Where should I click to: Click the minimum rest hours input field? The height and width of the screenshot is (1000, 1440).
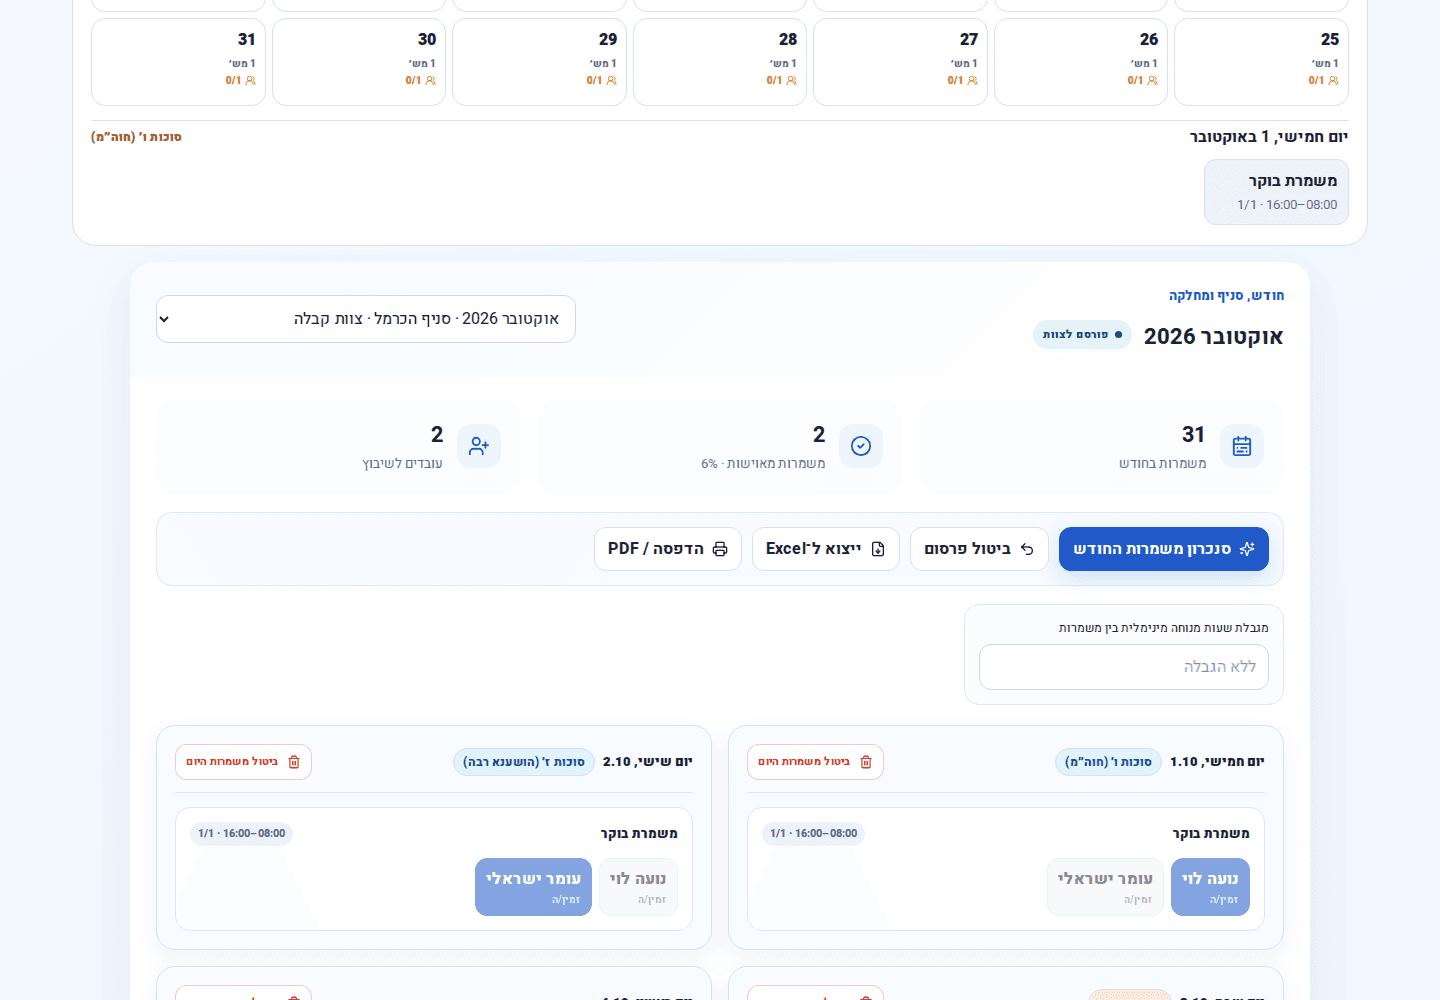tap(1124, 667)
